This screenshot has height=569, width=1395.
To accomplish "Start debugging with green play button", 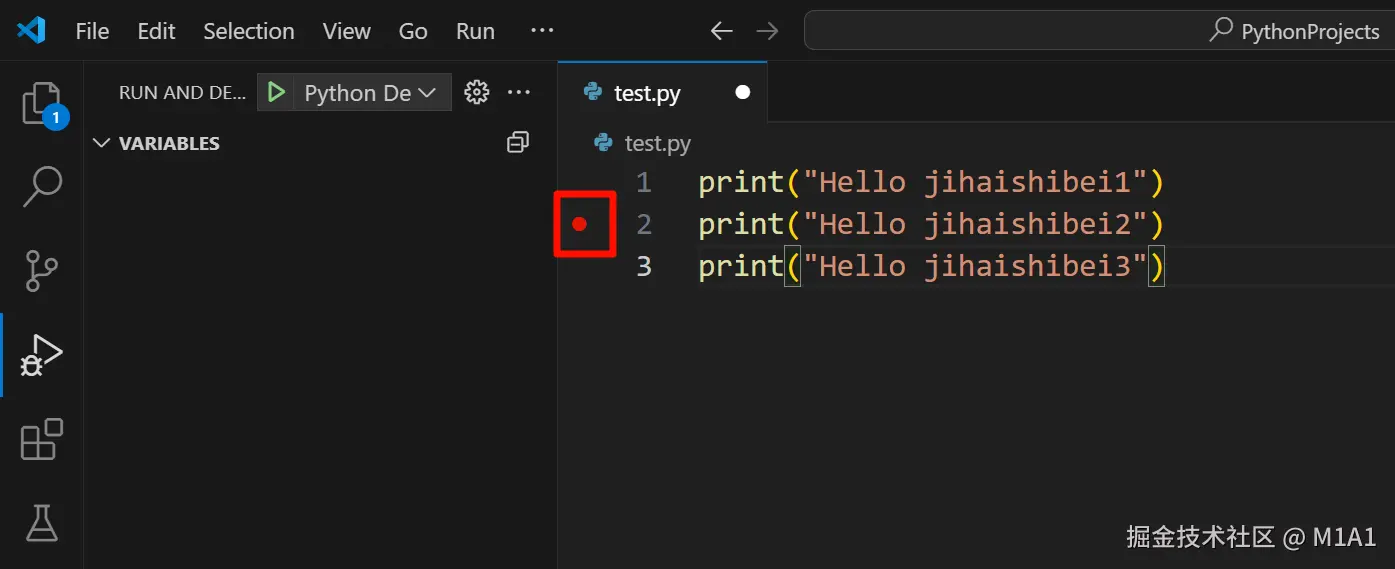I will tap(276, 92).
